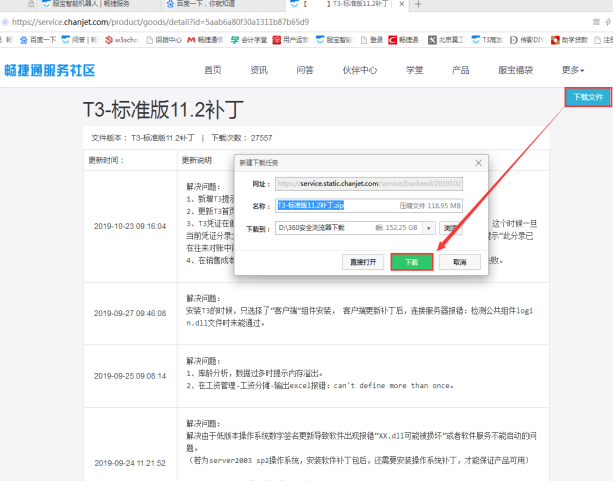The height and width of the screenshot is (481, 613).
Task: Click the 网址 URL field in dialog
Action: point(369,184)
